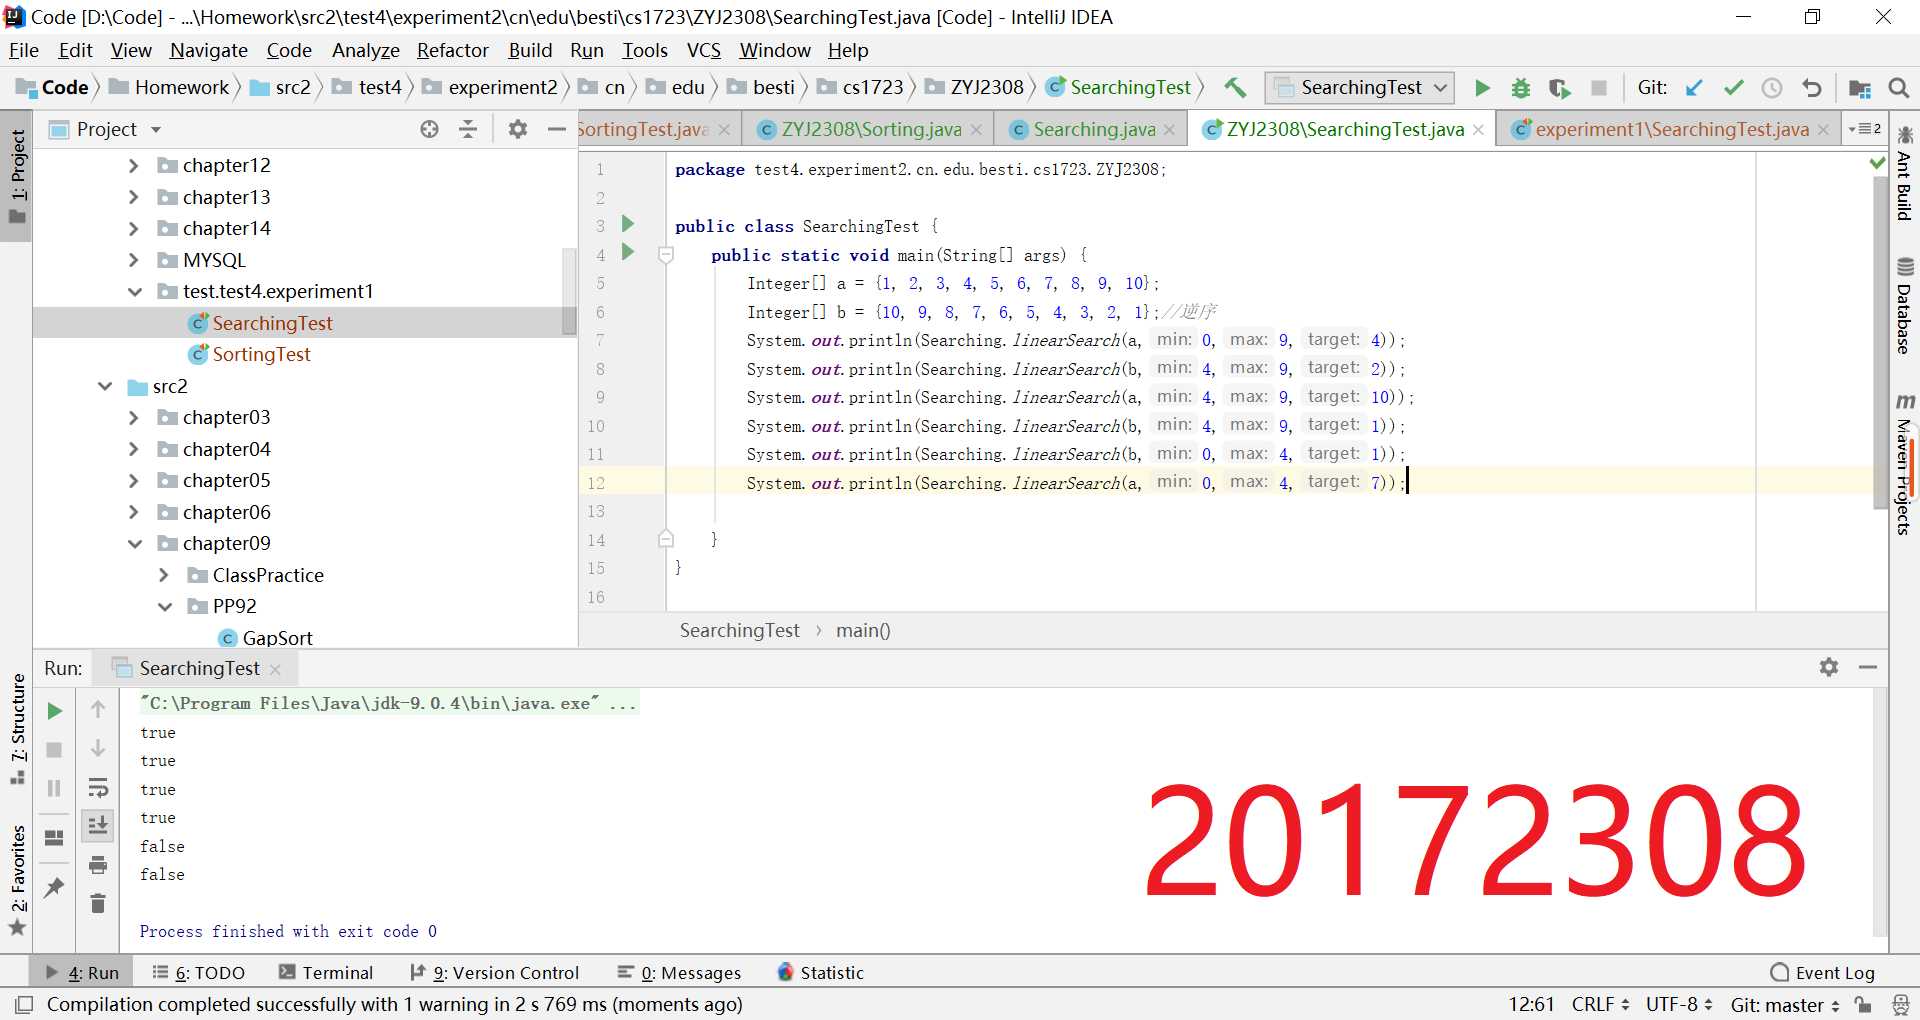This screenshot has width=1920, height=1020.
Task: Change CRLF line separator in status bar
Action: (x=1601, y=1004)
